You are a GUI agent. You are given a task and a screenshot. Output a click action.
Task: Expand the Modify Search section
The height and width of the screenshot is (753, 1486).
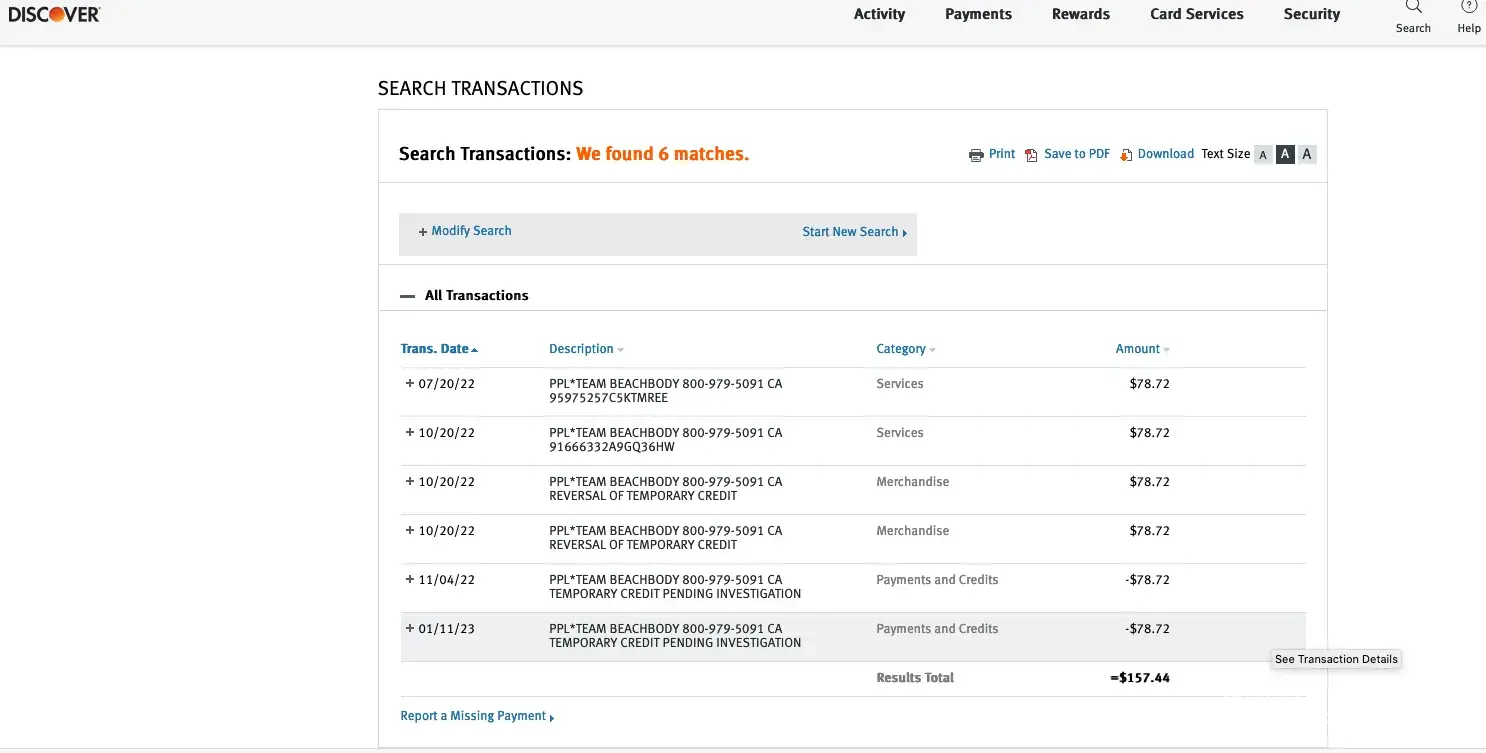pos(465,231)
